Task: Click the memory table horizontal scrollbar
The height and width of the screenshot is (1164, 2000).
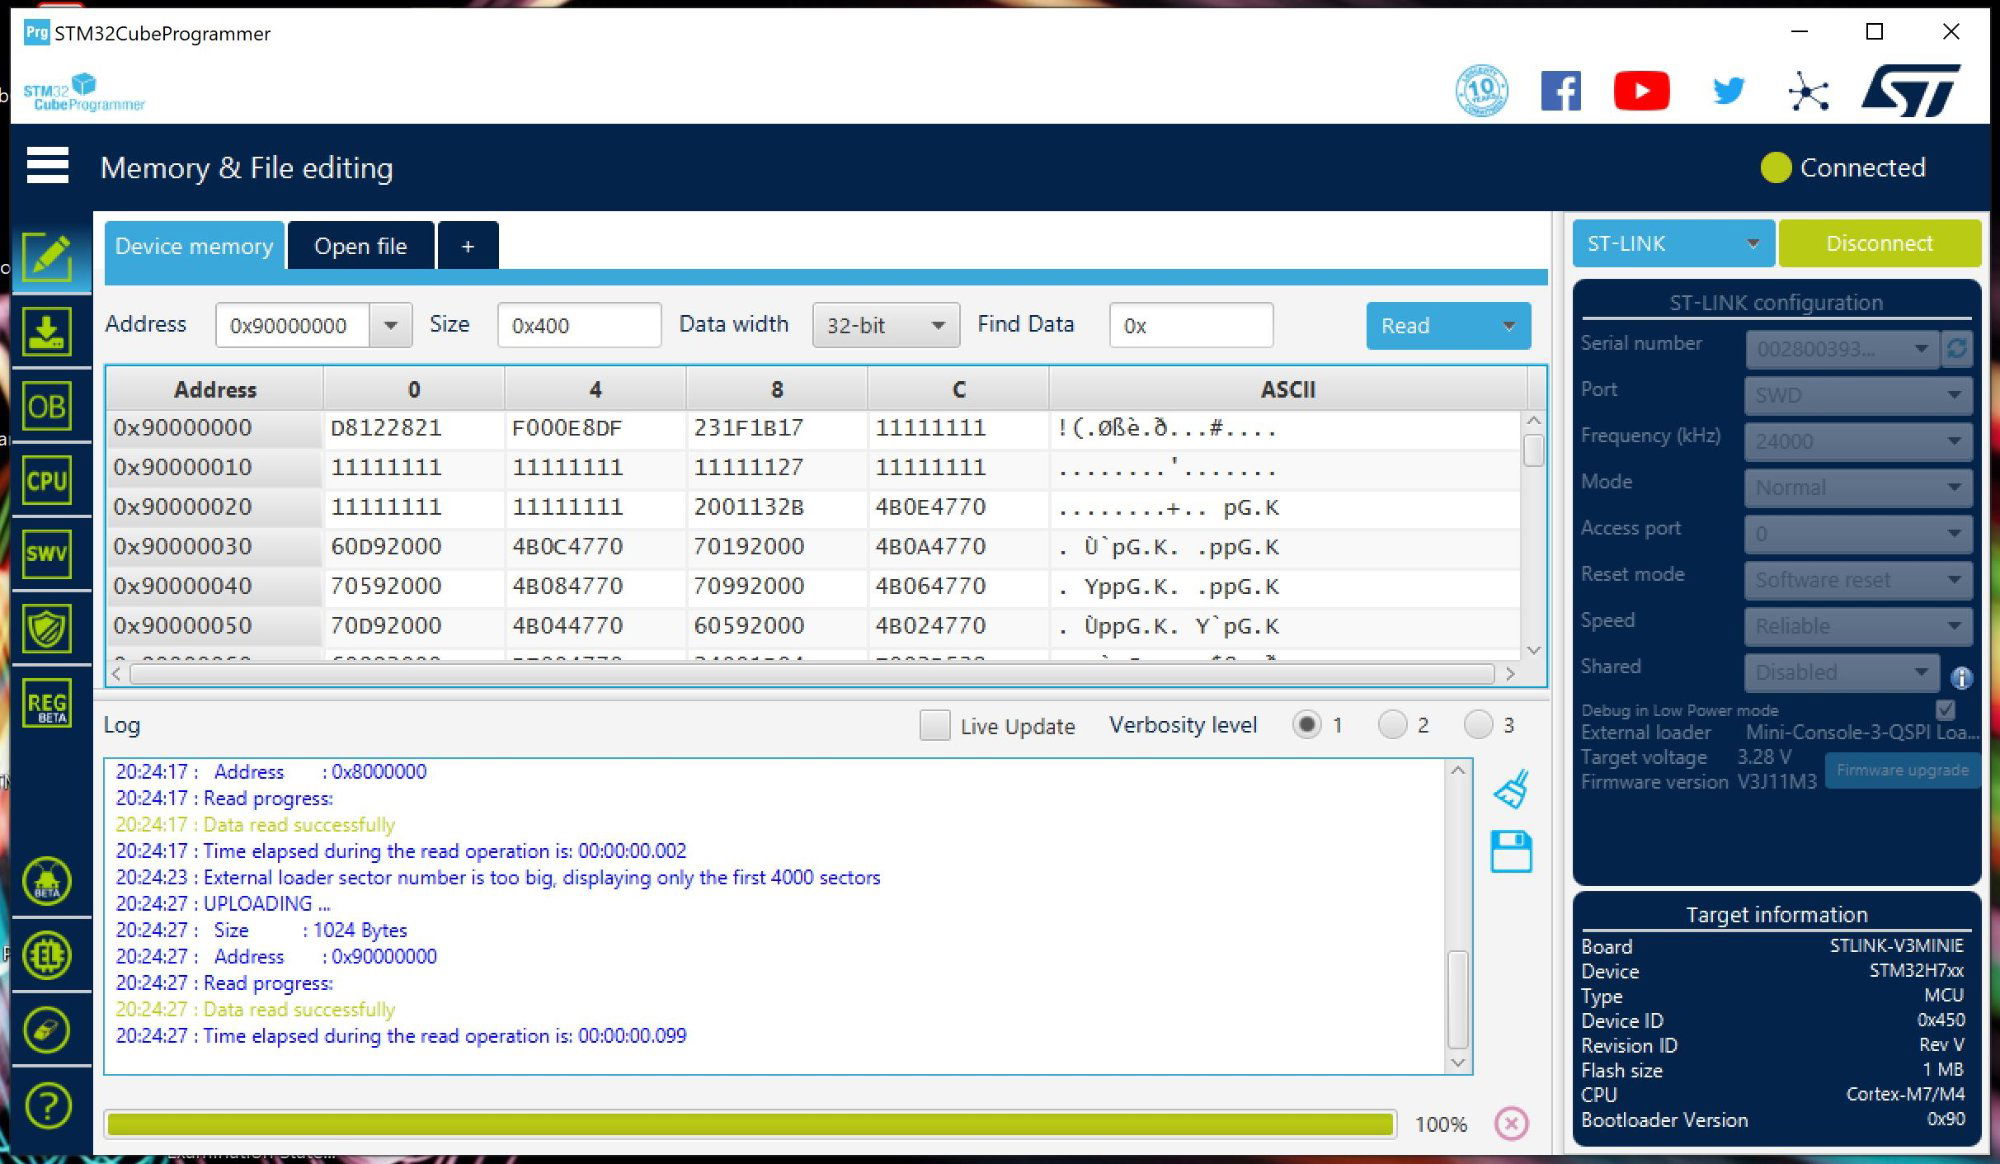Action: tap(812, 674)
